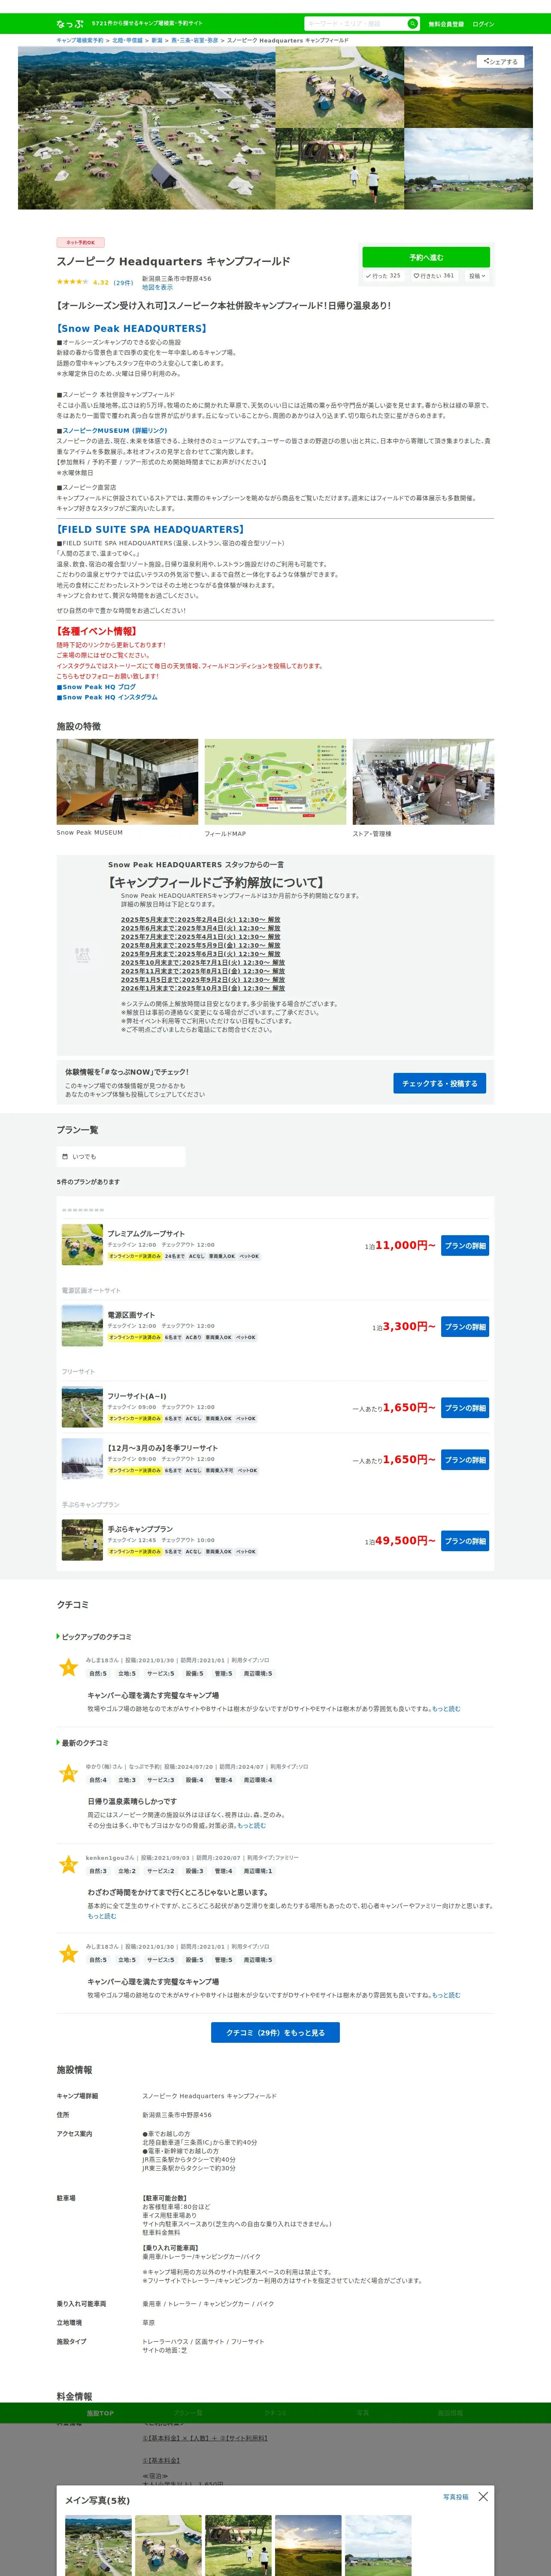This screenshot has width=551, height=2576.
Task: Click the チェックする・投稿する button
Action: pyautogui.click(x=440, y=1083)
